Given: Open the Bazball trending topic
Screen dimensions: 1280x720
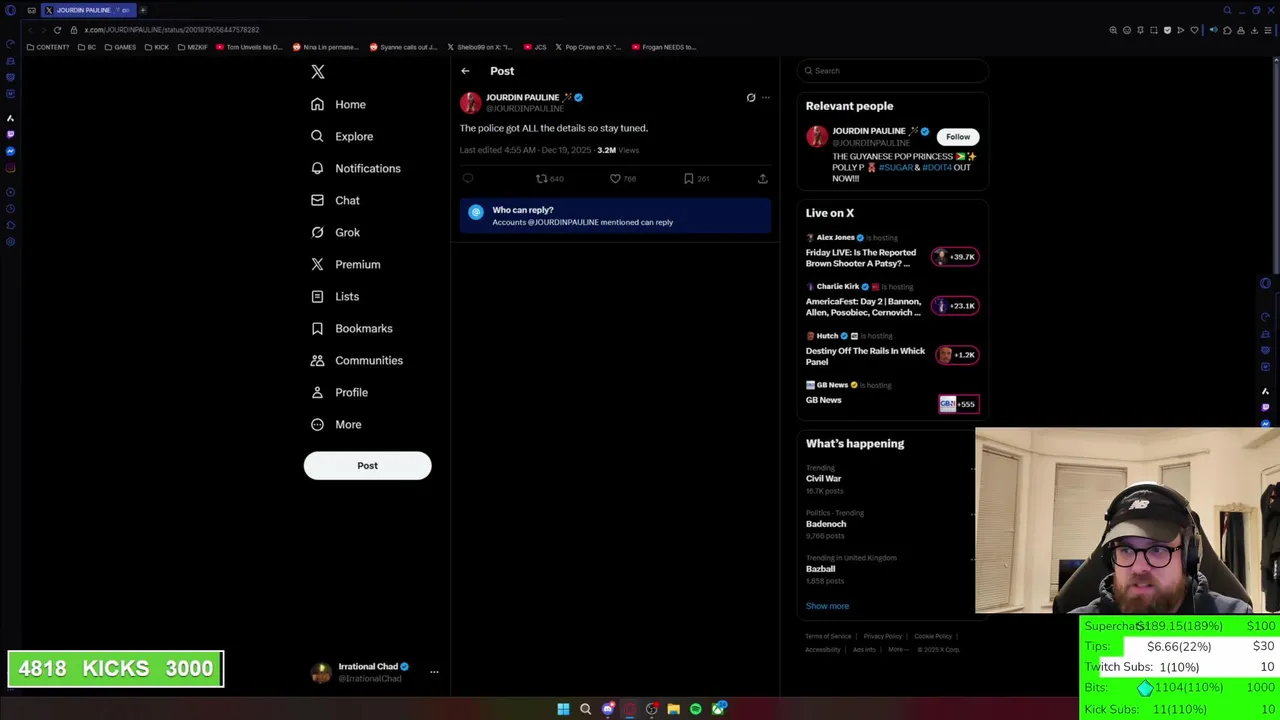Looking at the screenshot, I should coord(820,568).
